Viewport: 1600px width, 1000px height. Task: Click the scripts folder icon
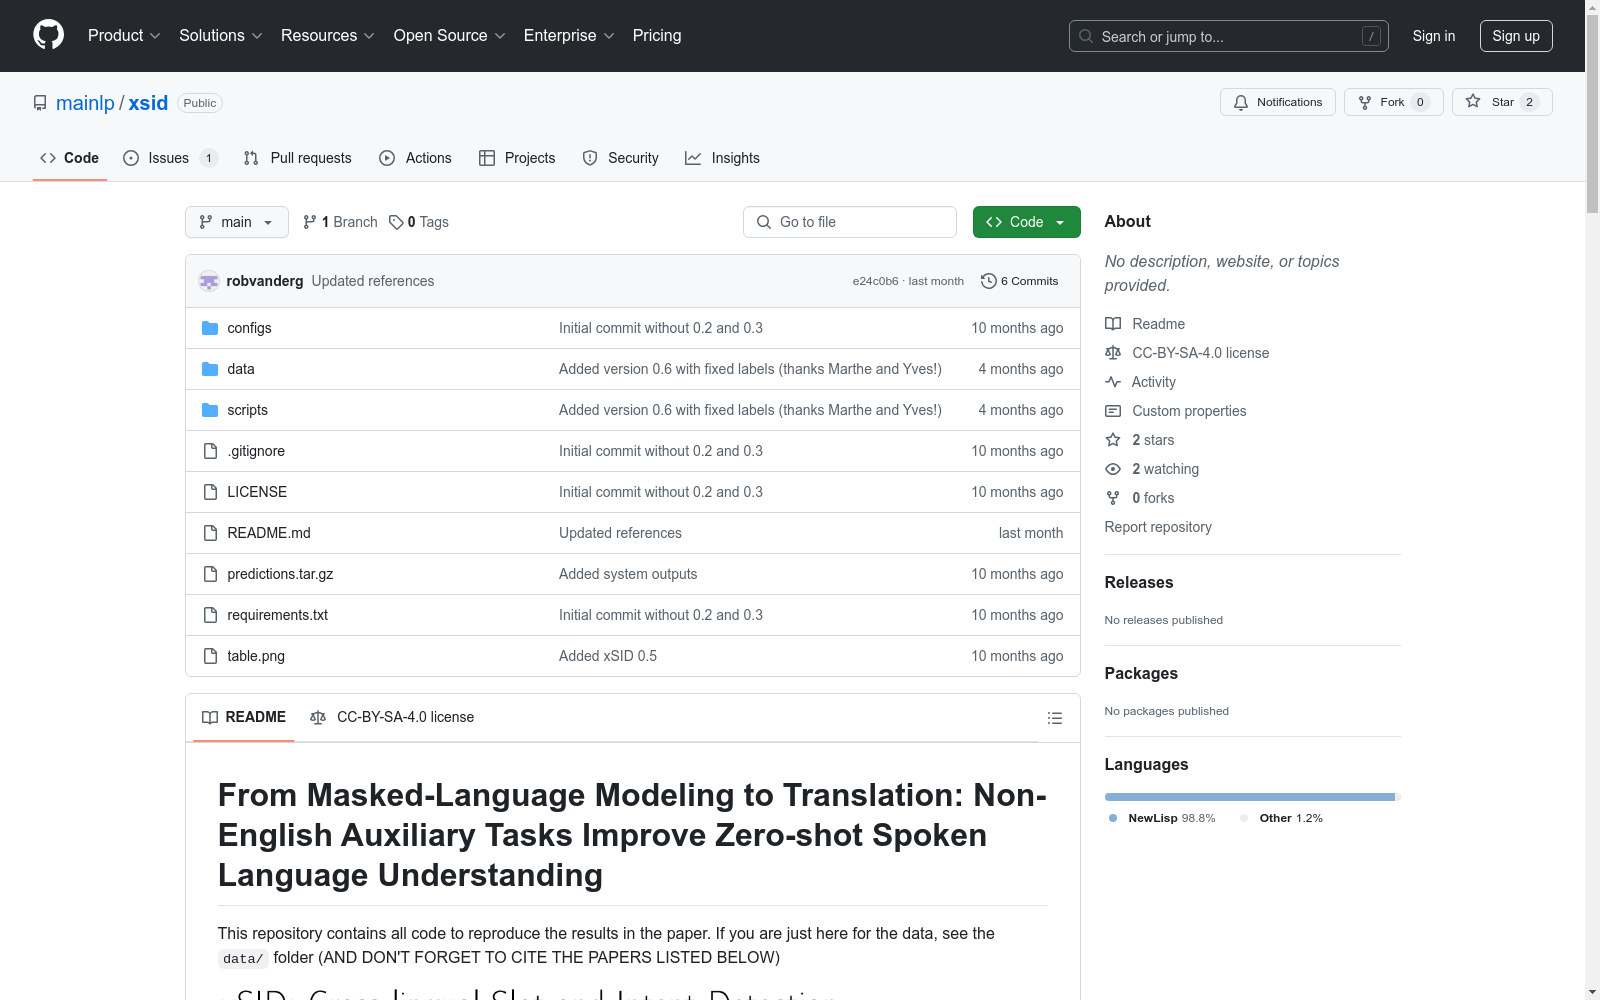point(210,410)
